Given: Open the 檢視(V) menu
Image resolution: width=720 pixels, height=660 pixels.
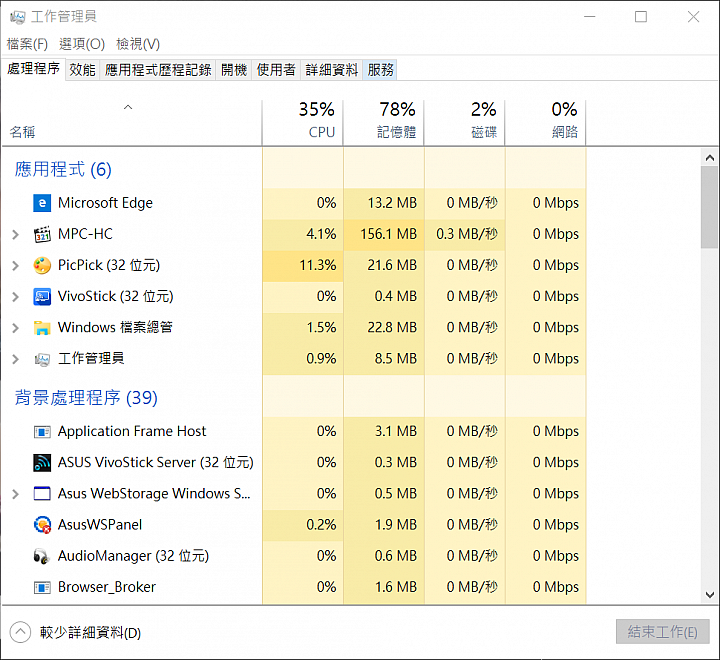Looking at the screenshot, I should click(138, 44).
